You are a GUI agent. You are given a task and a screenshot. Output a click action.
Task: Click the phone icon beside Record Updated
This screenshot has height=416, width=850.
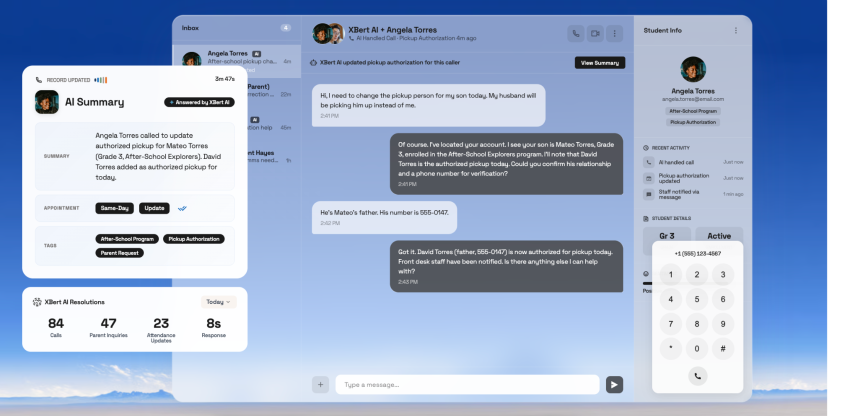click(x=38, y=80)
